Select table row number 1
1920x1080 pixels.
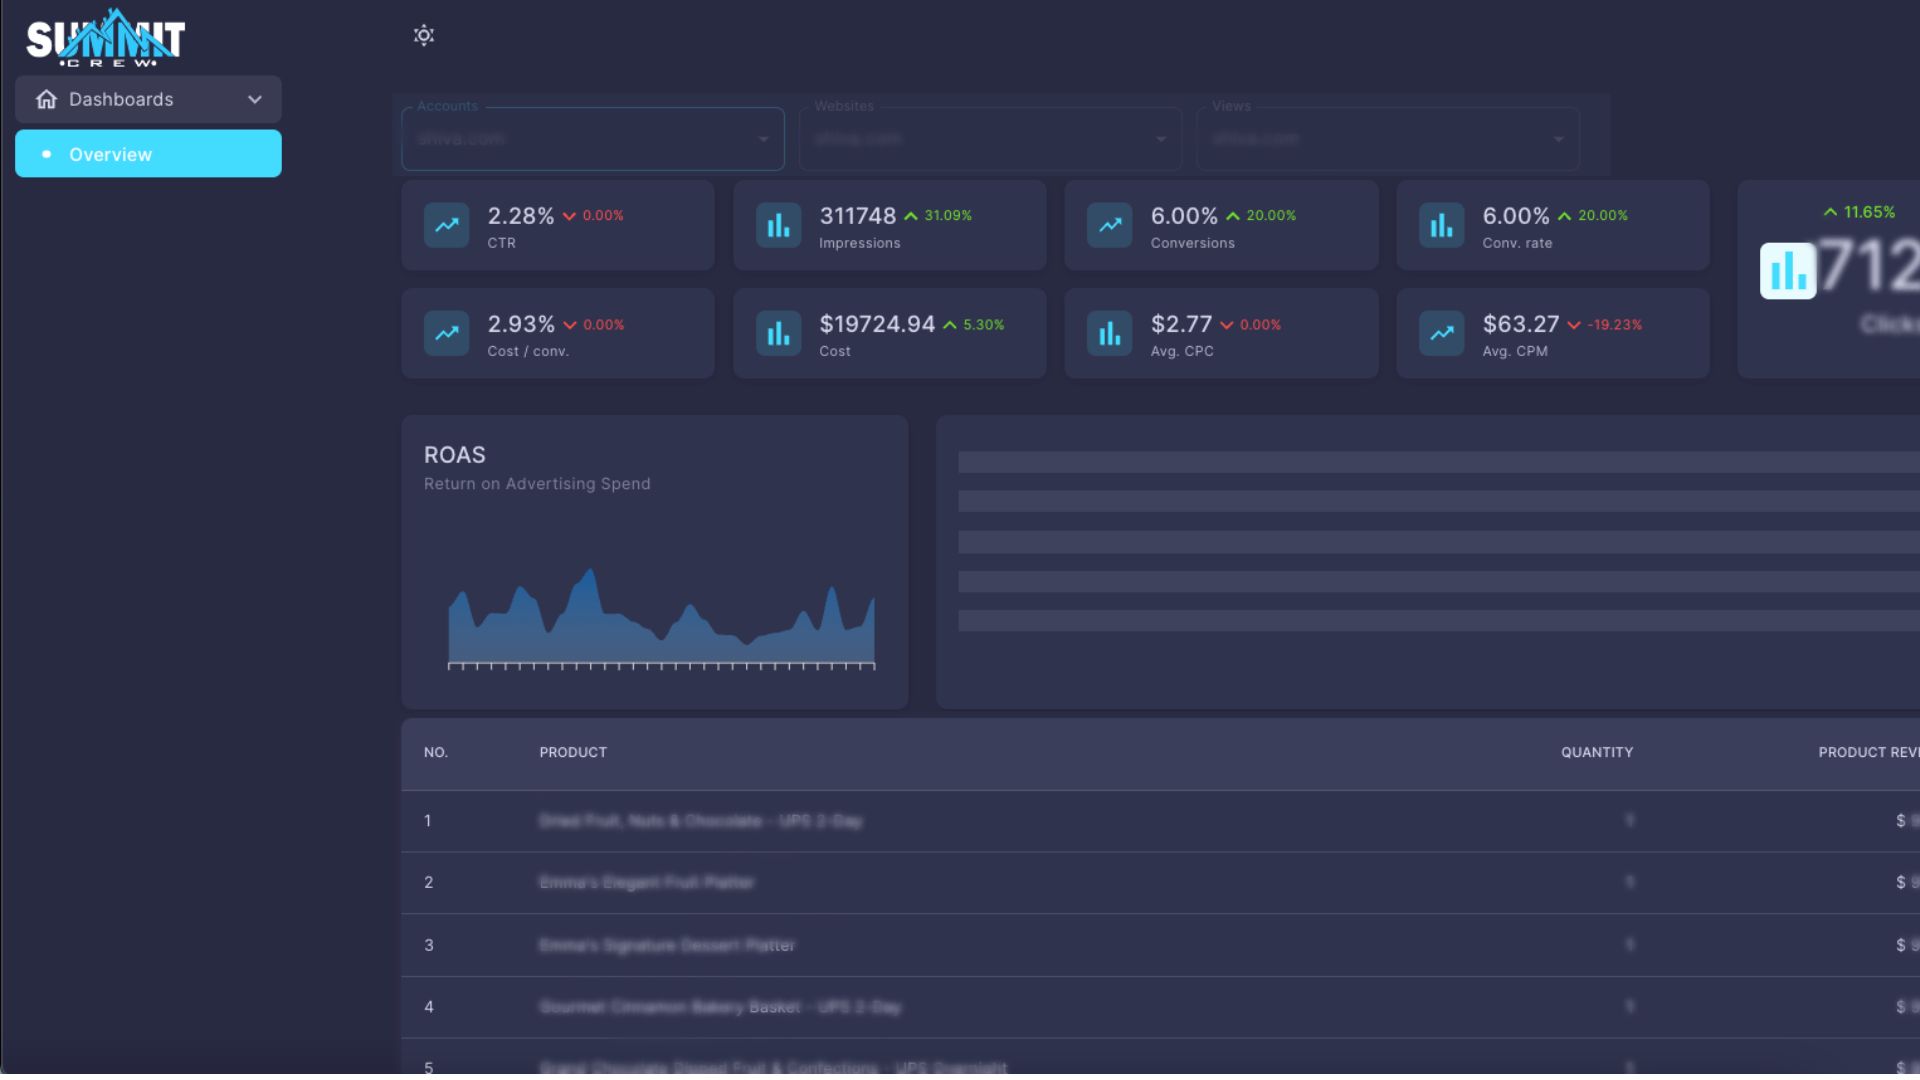pos(1160,821)
